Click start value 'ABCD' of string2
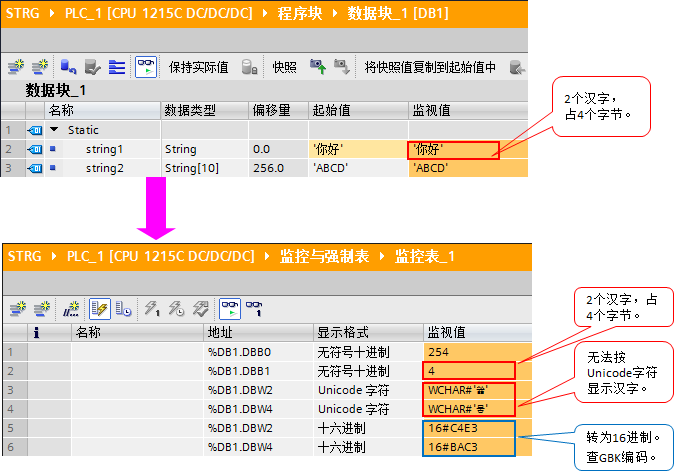 [358, 168]
